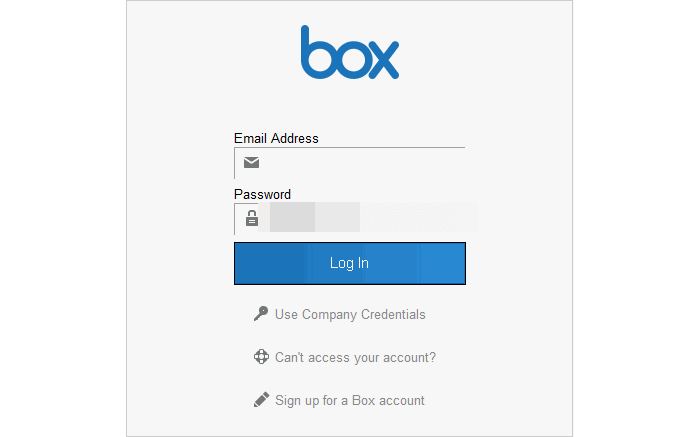Open Use Company Credentials link
The width and height of the screenshot is (700, 437).
350,314
